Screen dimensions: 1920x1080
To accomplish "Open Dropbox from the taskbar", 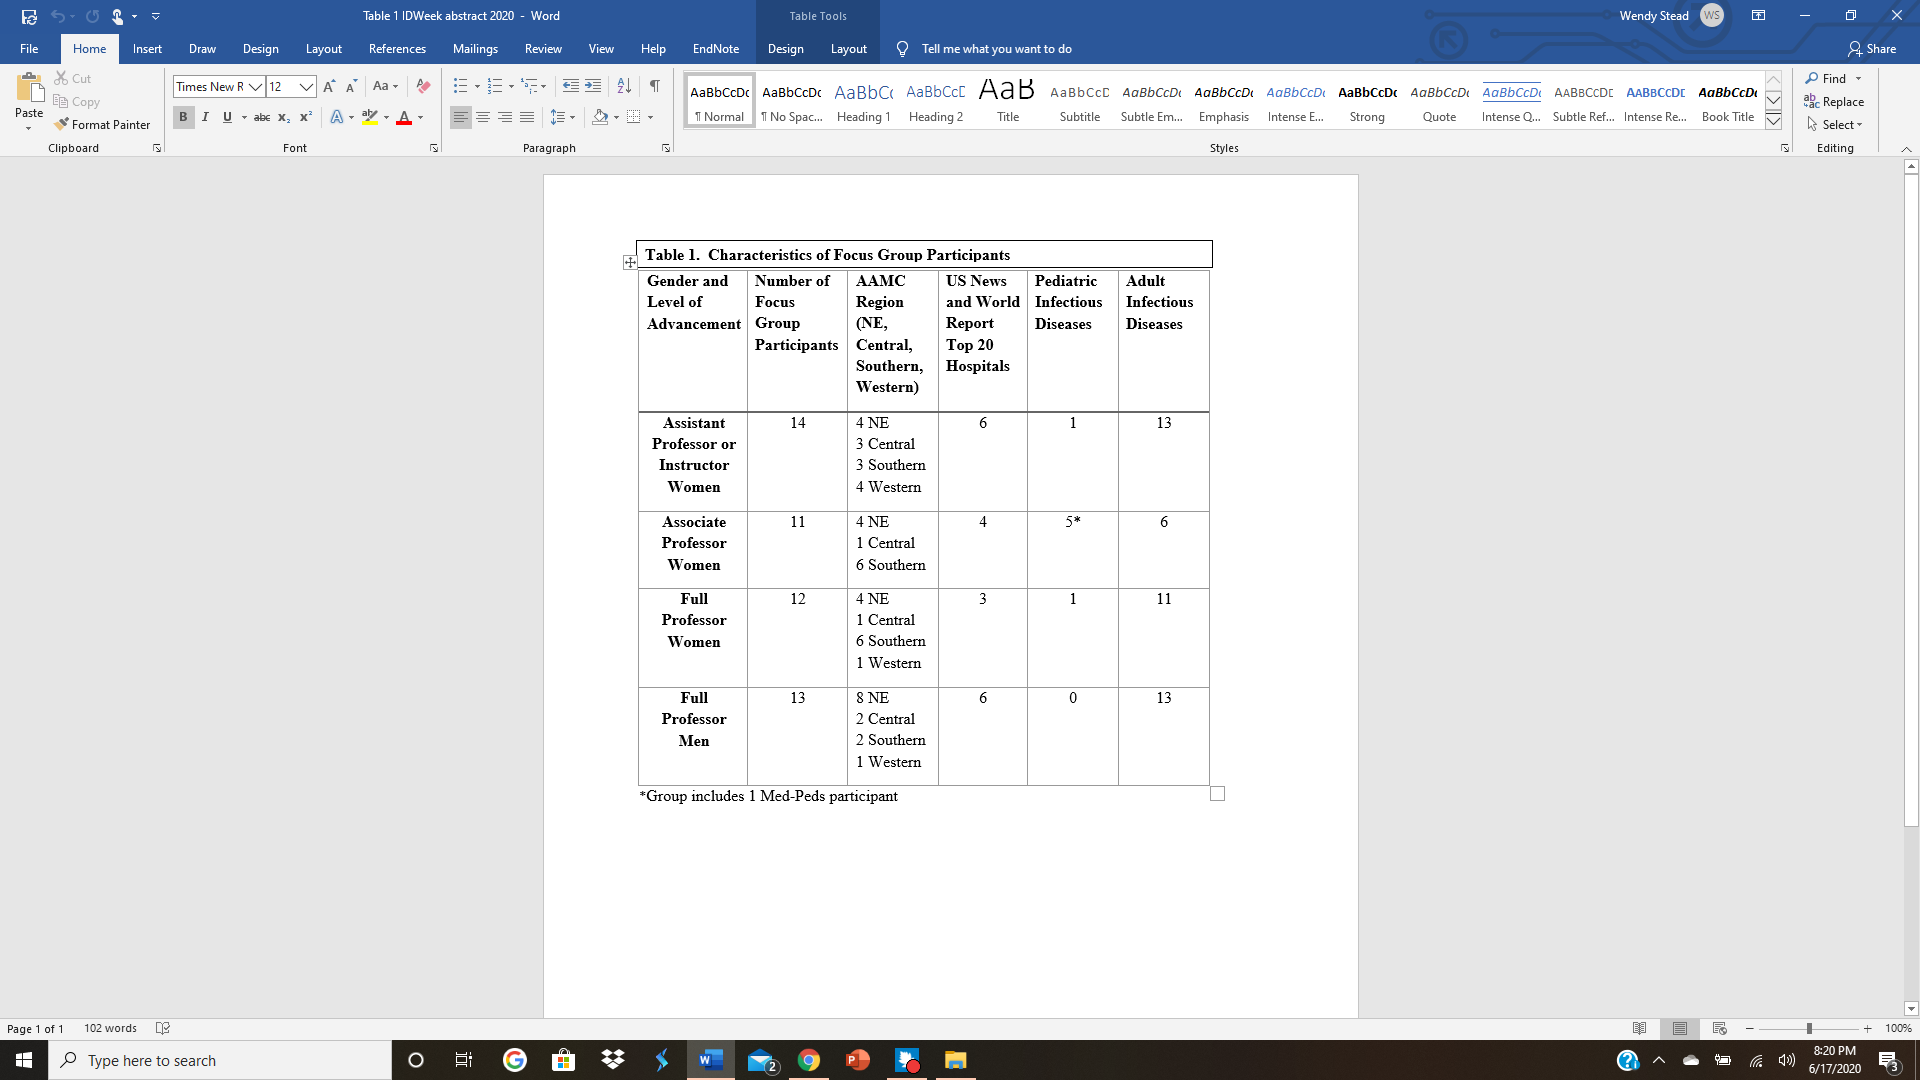I will click(613, 1060).
